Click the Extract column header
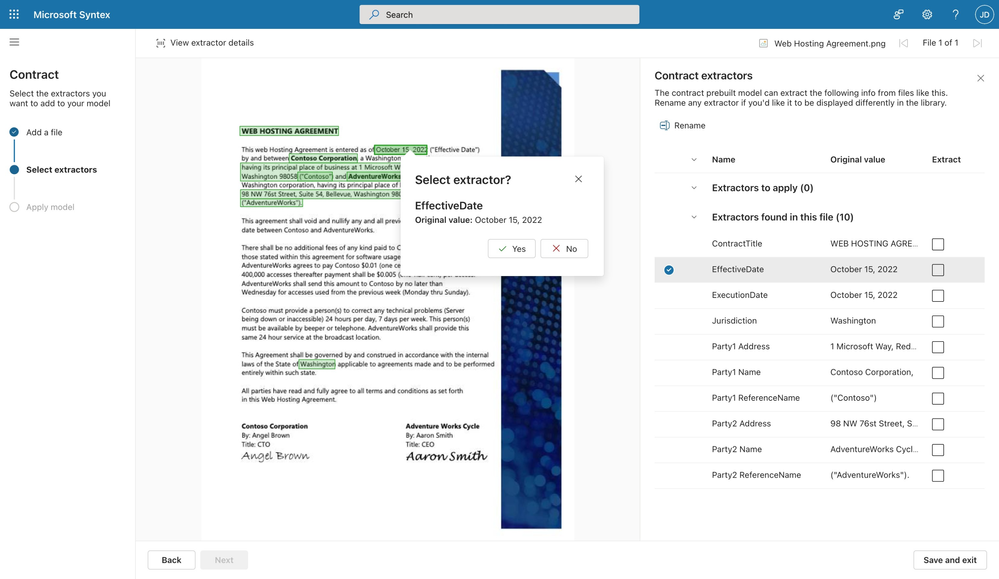 pyautogui.click(x=946, y=160)
